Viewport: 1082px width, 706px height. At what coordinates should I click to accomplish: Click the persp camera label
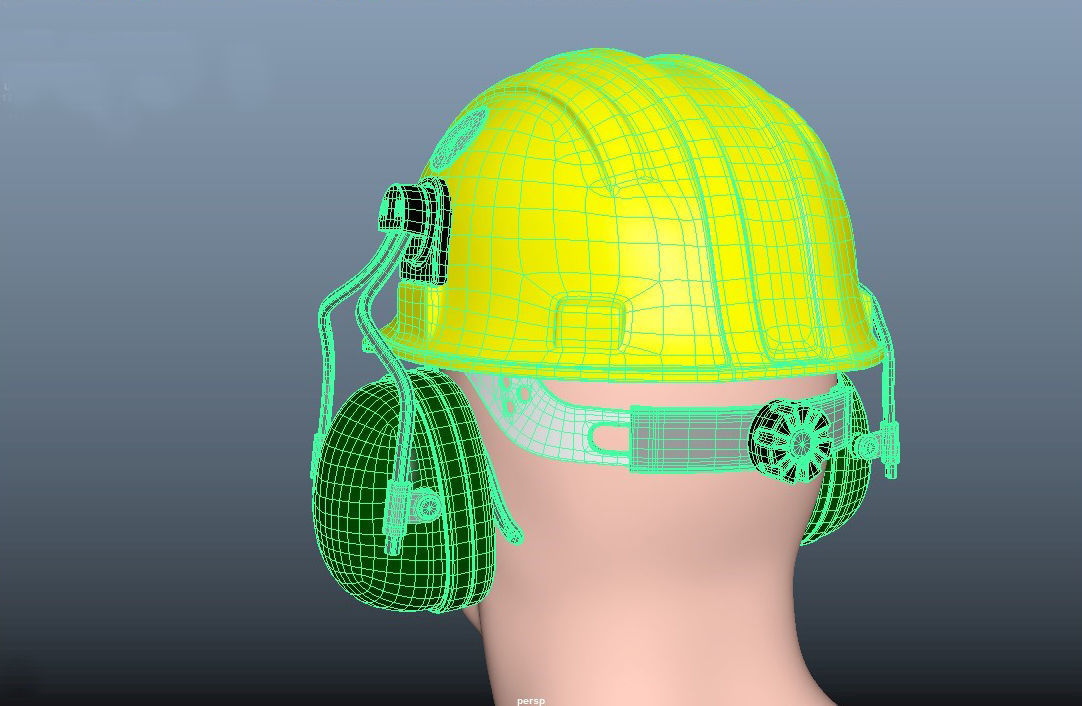point(530,700)
